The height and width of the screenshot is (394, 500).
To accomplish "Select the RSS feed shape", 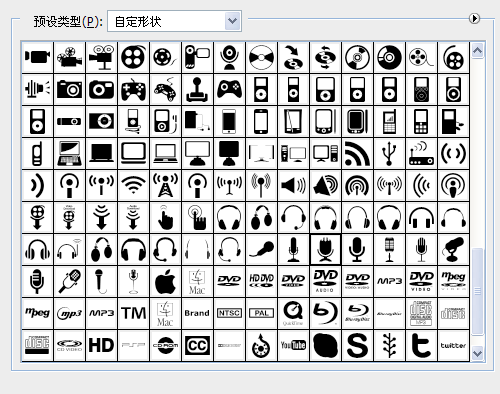I will 357,153.
